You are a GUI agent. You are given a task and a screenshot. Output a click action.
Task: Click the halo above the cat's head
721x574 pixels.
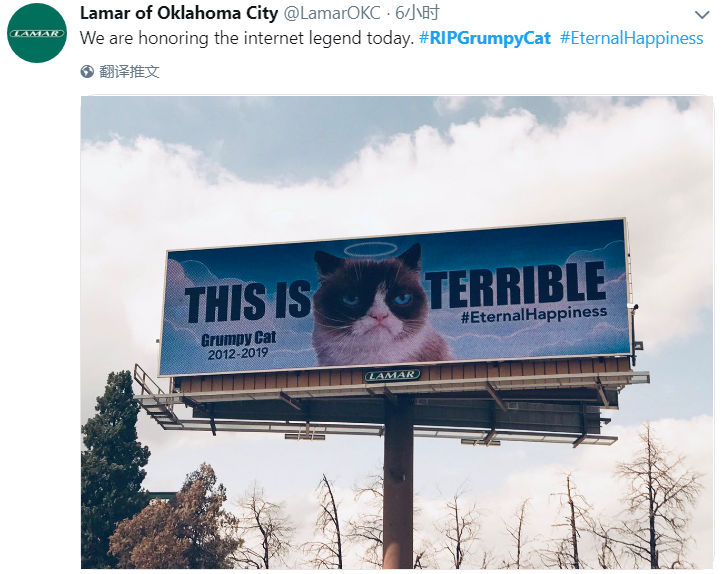pos(371,249)
